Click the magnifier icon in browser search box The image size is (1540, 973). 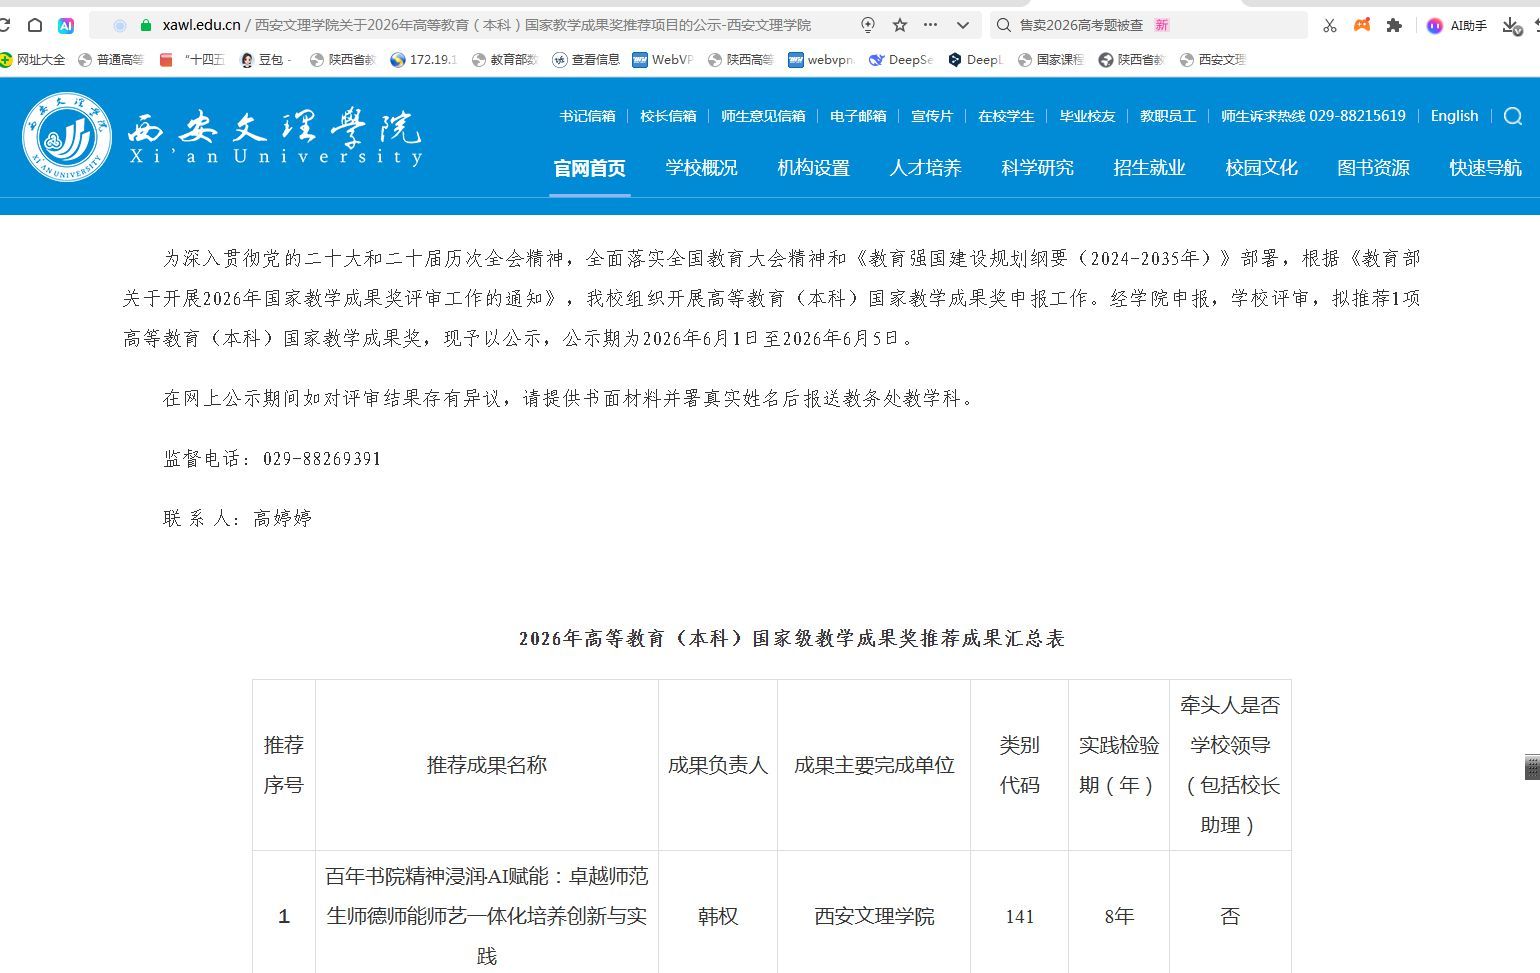click(1004, 25)
